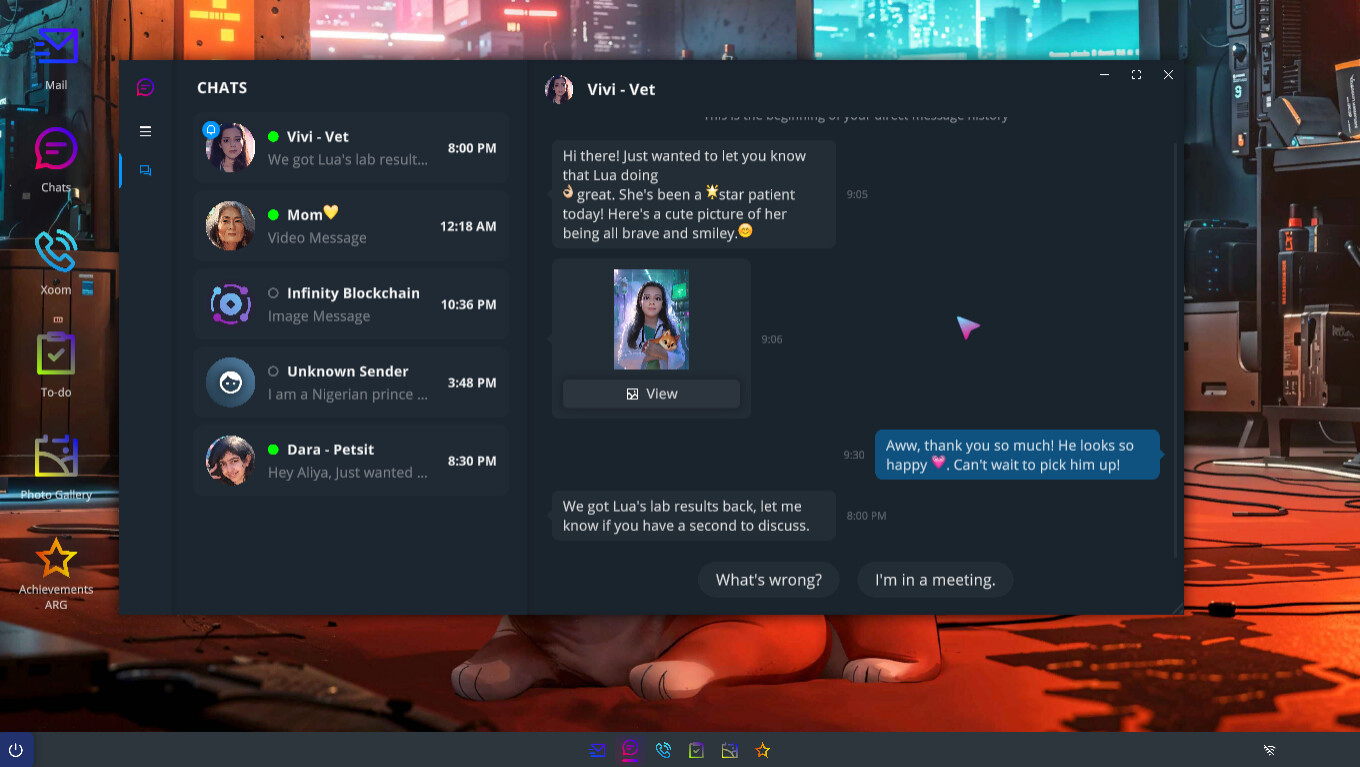
Task: Click the Lua photo thumbnail
Action: pyautogui.click(x=651, y=319)
